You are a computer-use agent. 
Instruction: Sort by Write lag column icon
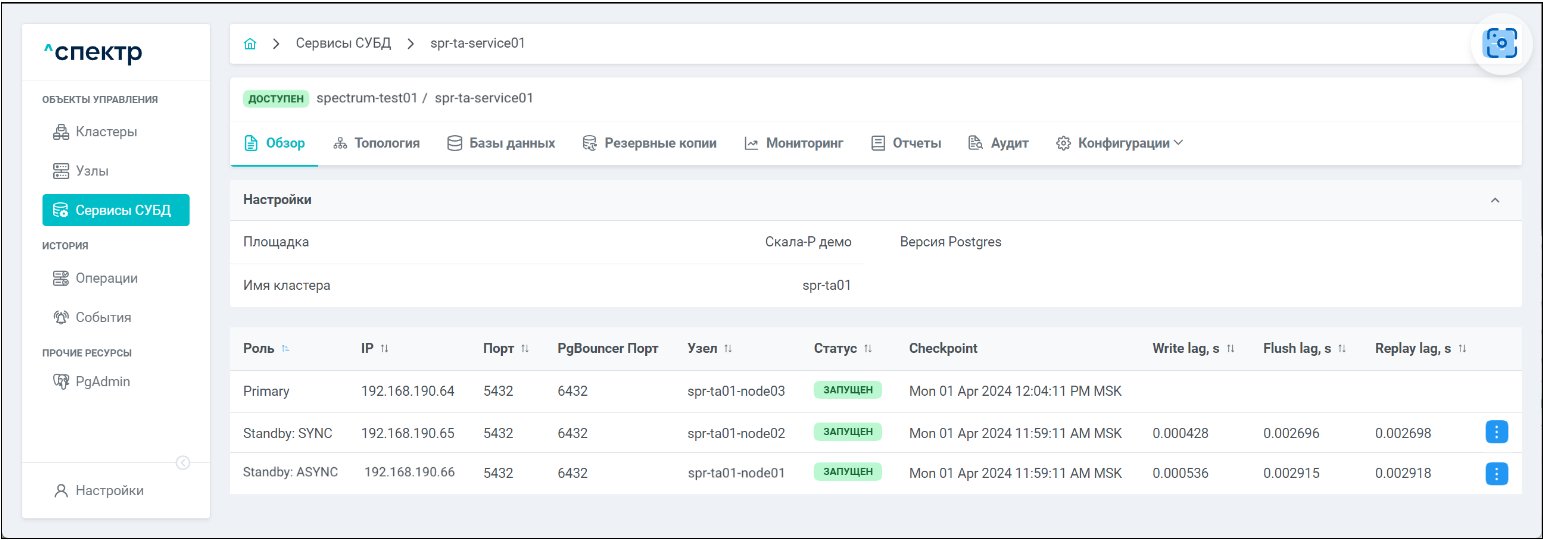tap(1230, 349)
